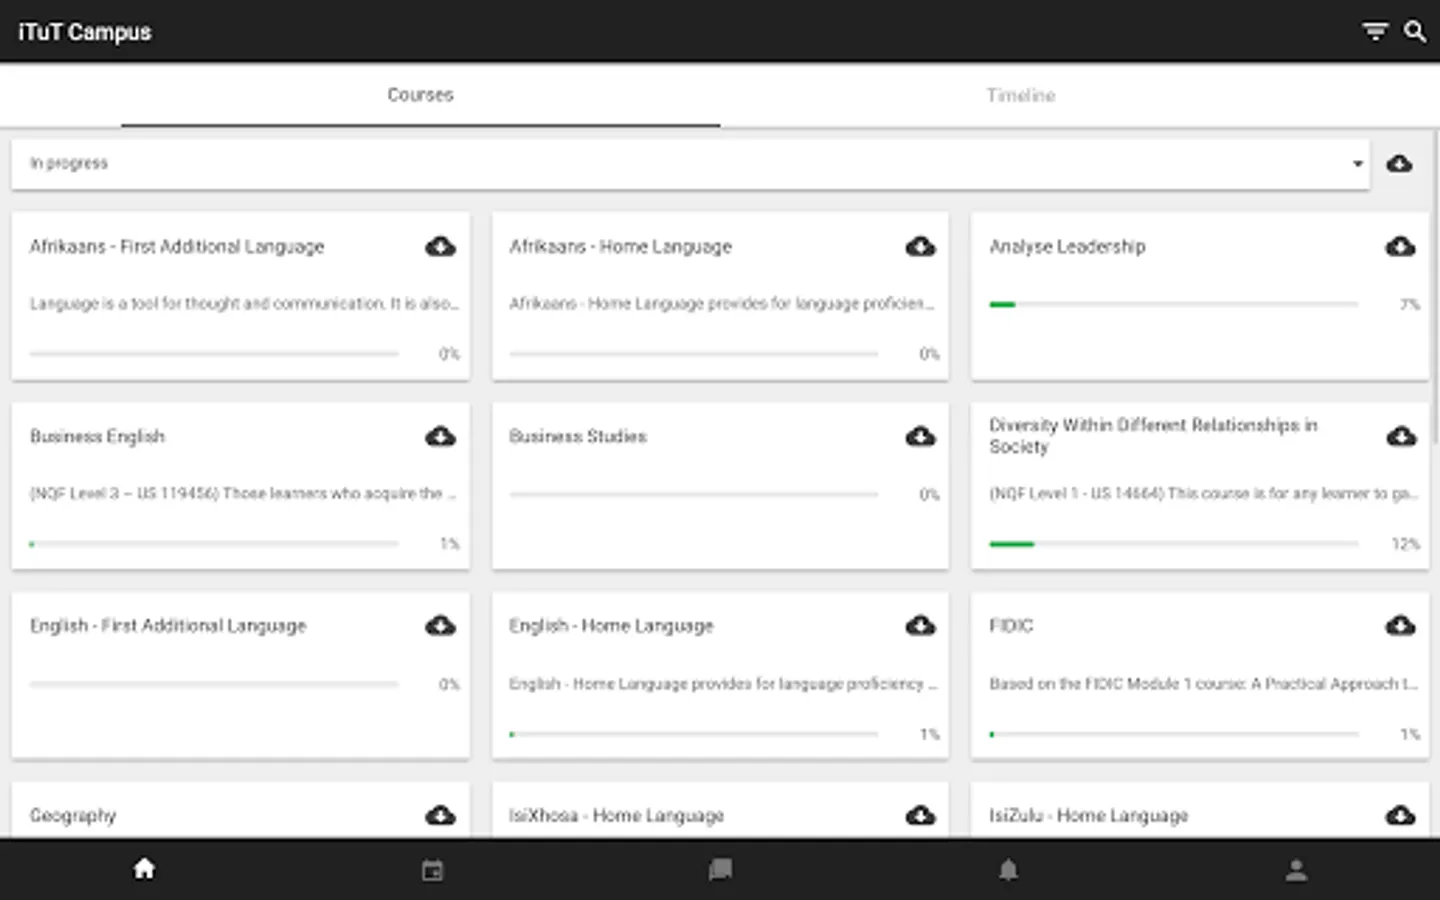This screenshot has height=900, width=1440.
Task: Click the iTuT Campus app title
Action: click(x=85, y=32)
